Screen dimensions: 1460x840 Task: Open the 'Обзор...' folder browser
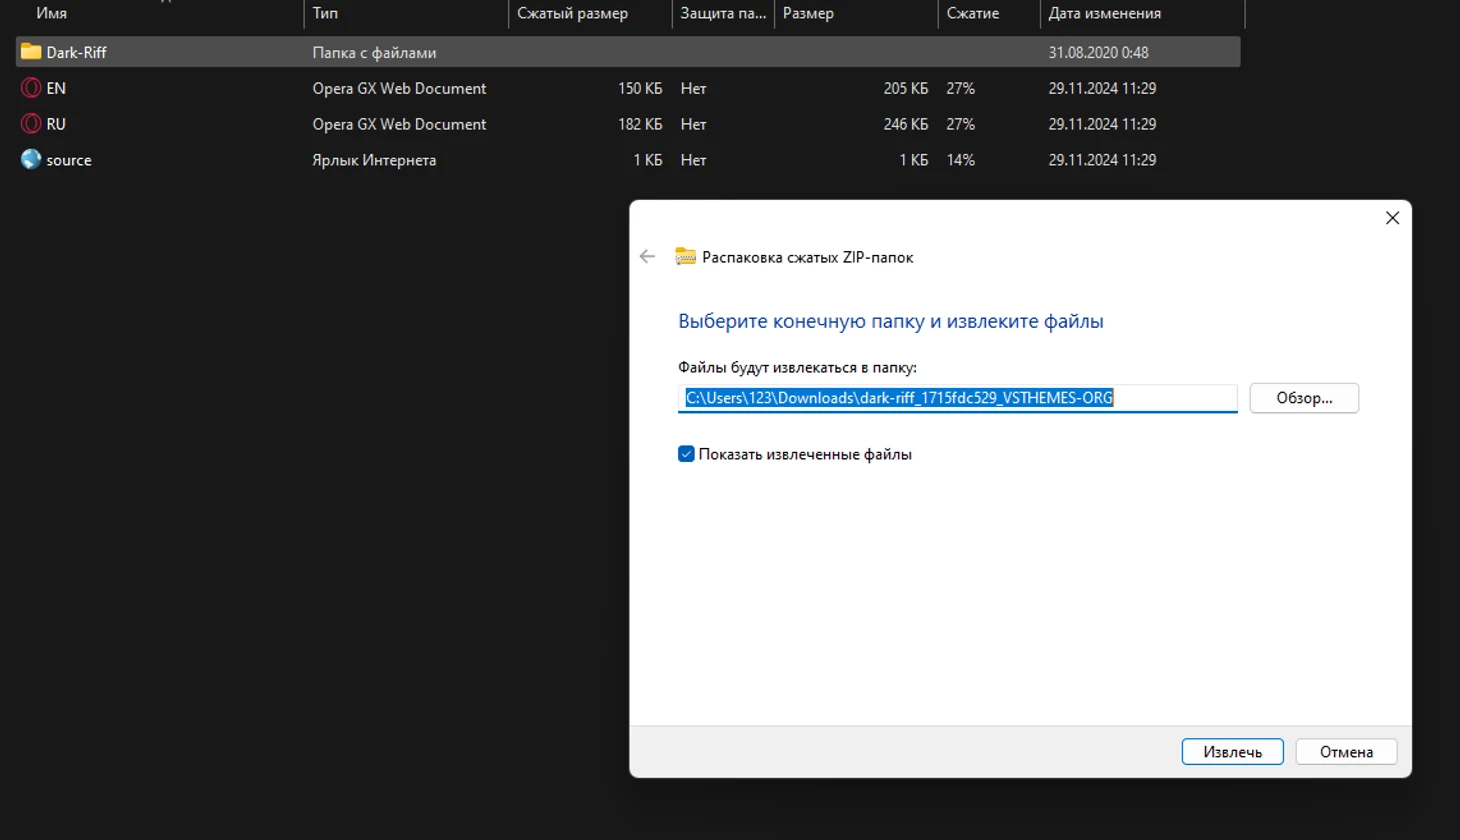[1303, 398]
